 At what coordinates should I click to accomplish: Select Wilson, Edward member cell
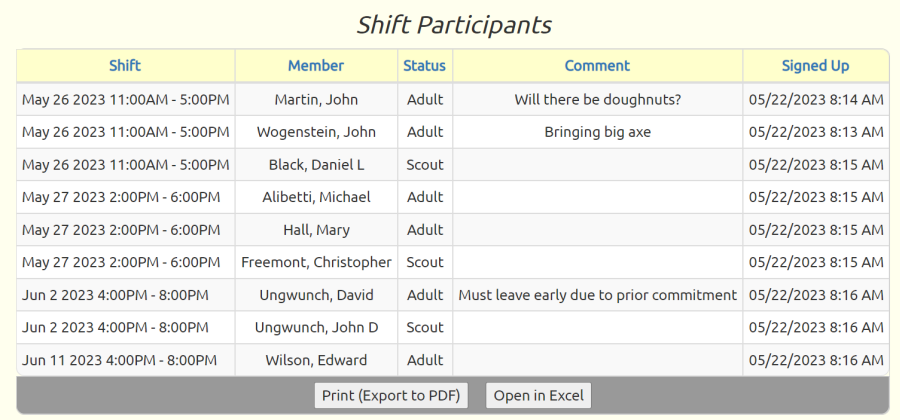point(316,360)
